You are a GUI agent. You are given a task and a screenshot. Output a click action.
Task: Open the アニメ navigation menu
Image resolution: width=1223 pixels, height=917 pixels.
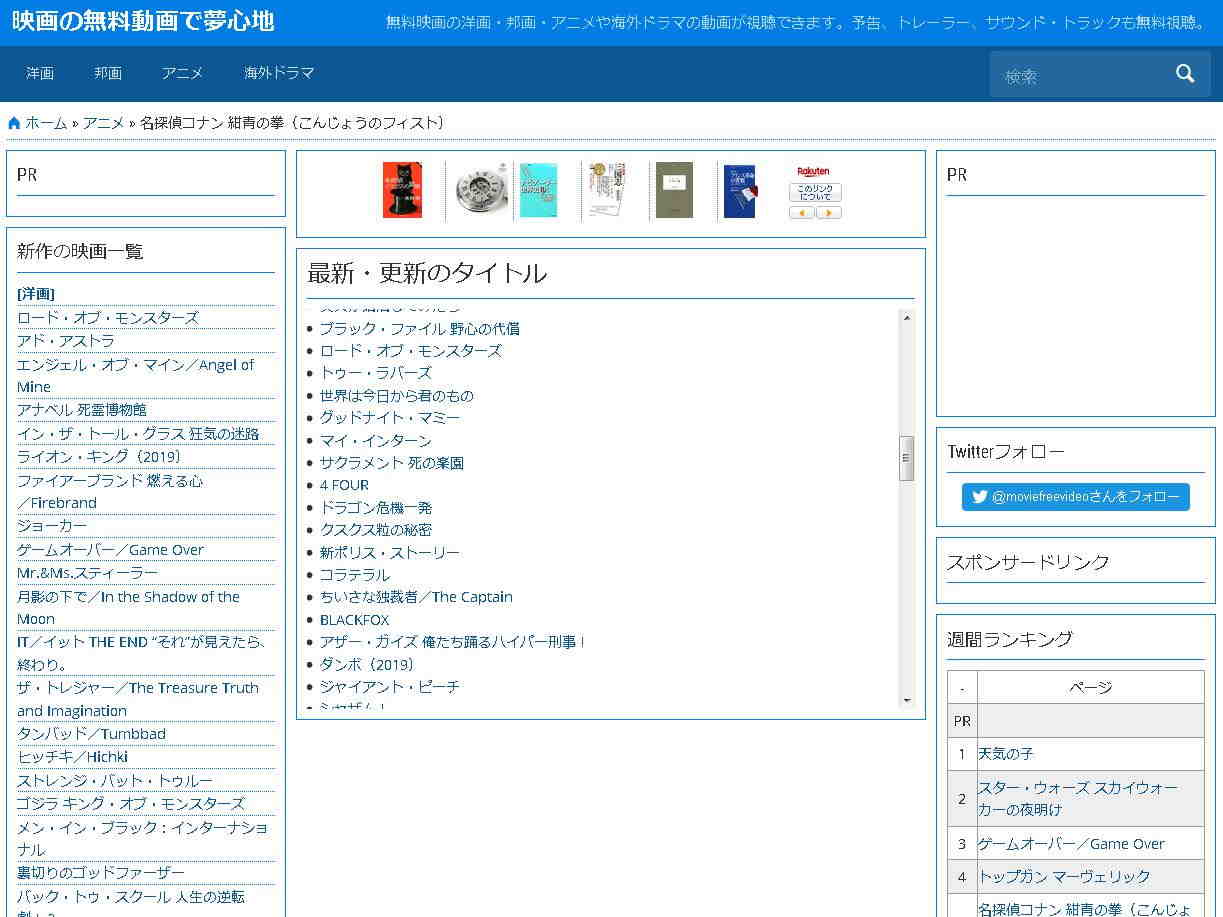[182, 73]
